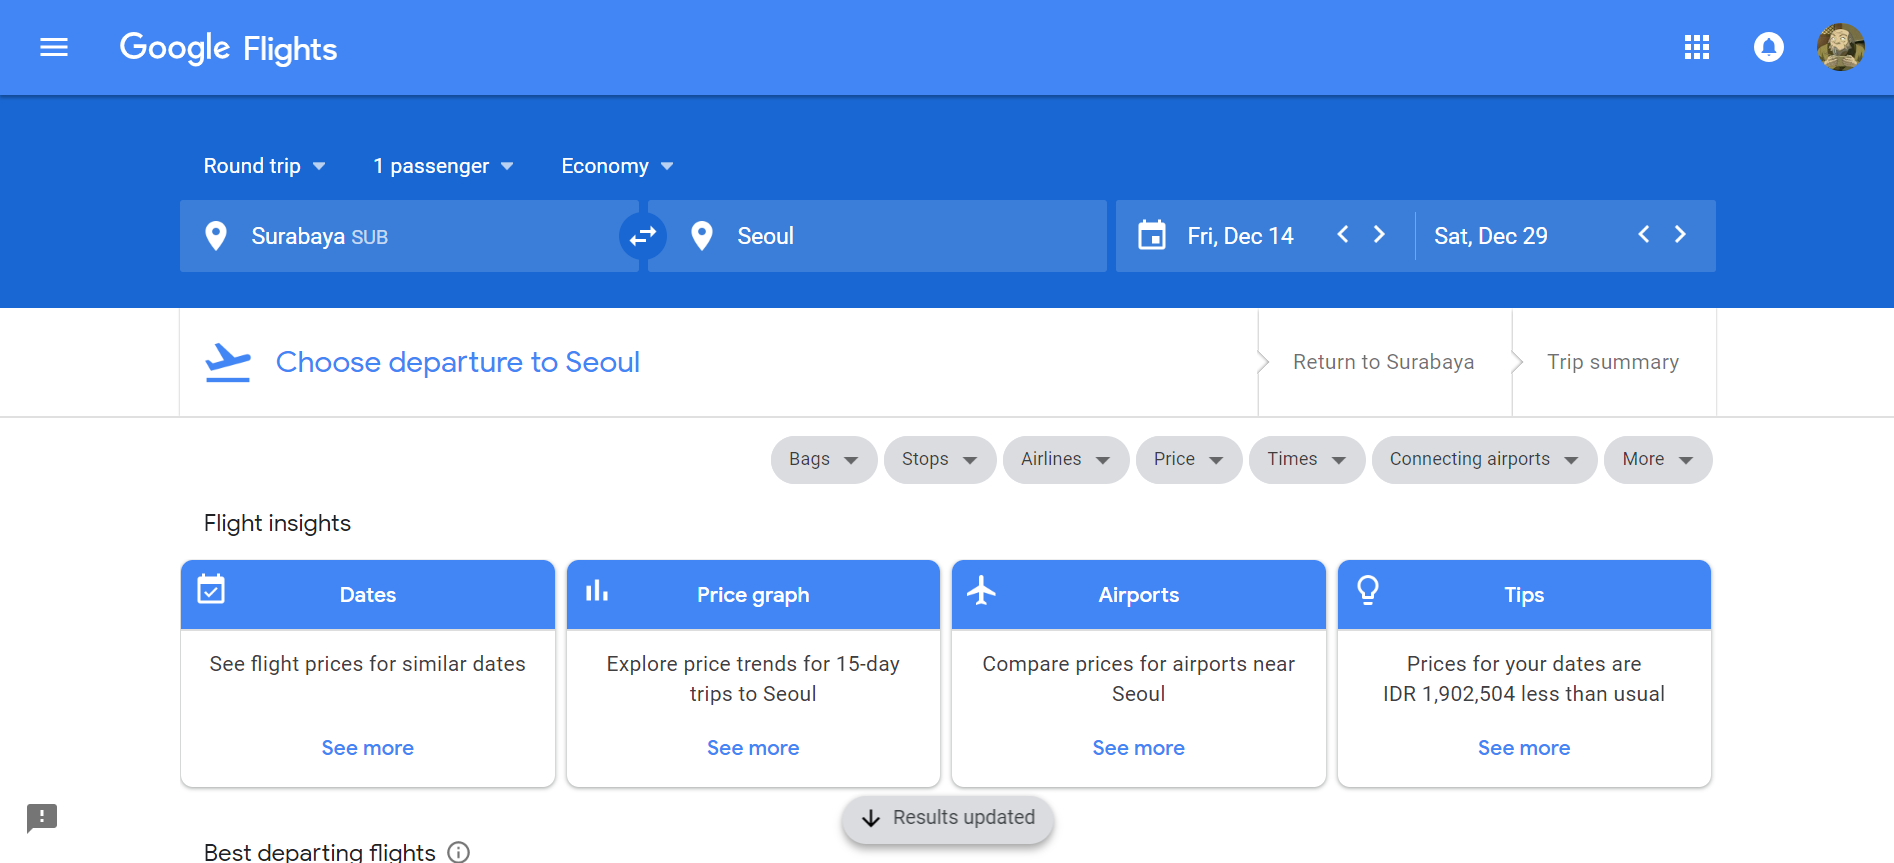Viewport: 1894px width, 863px height.
Task: Edit the Surabaya SUB origin field
Action: tap(409, 236)
